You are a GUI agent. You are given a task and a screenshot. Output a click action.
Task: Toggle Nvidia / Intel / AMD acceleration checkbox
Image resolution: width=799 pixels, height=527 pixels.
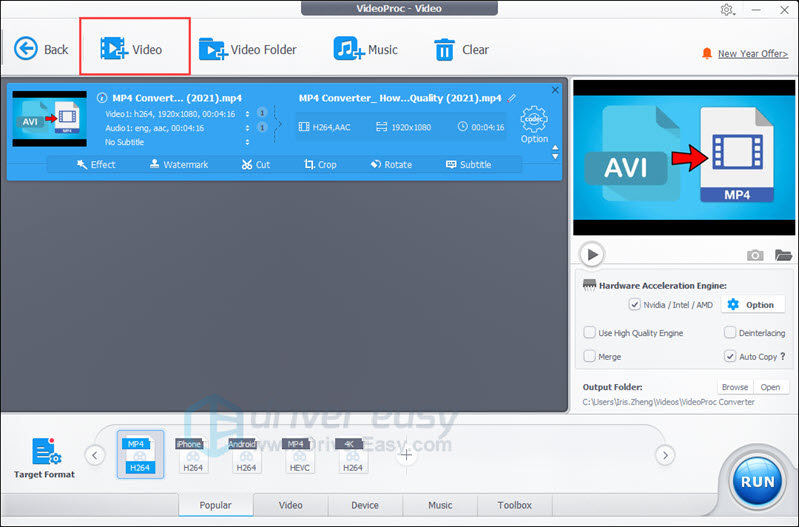point(634,305)
